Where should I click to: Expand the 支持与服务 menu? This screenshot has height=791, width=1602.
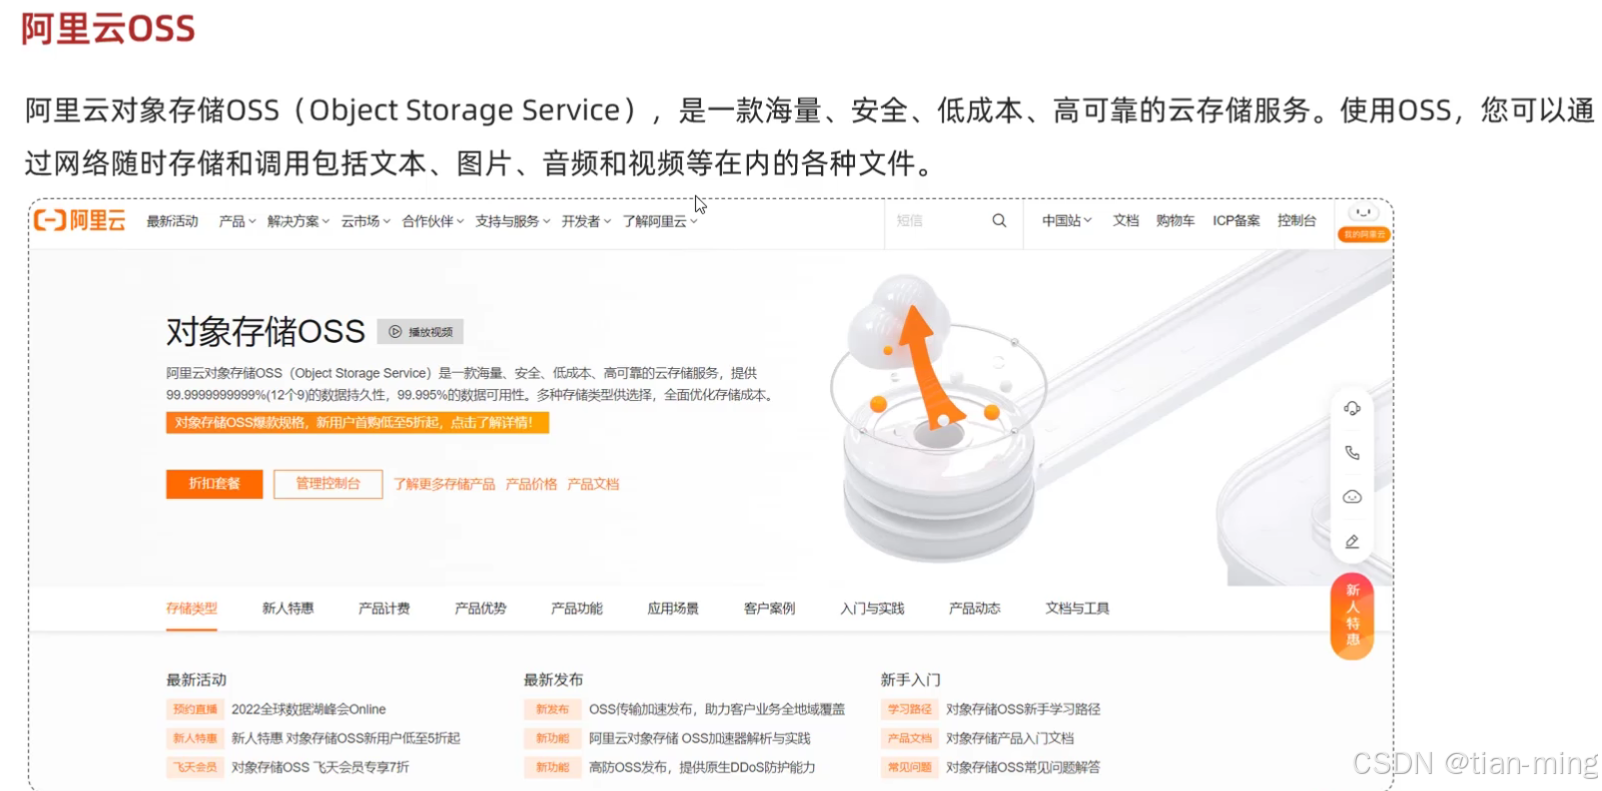513,221
